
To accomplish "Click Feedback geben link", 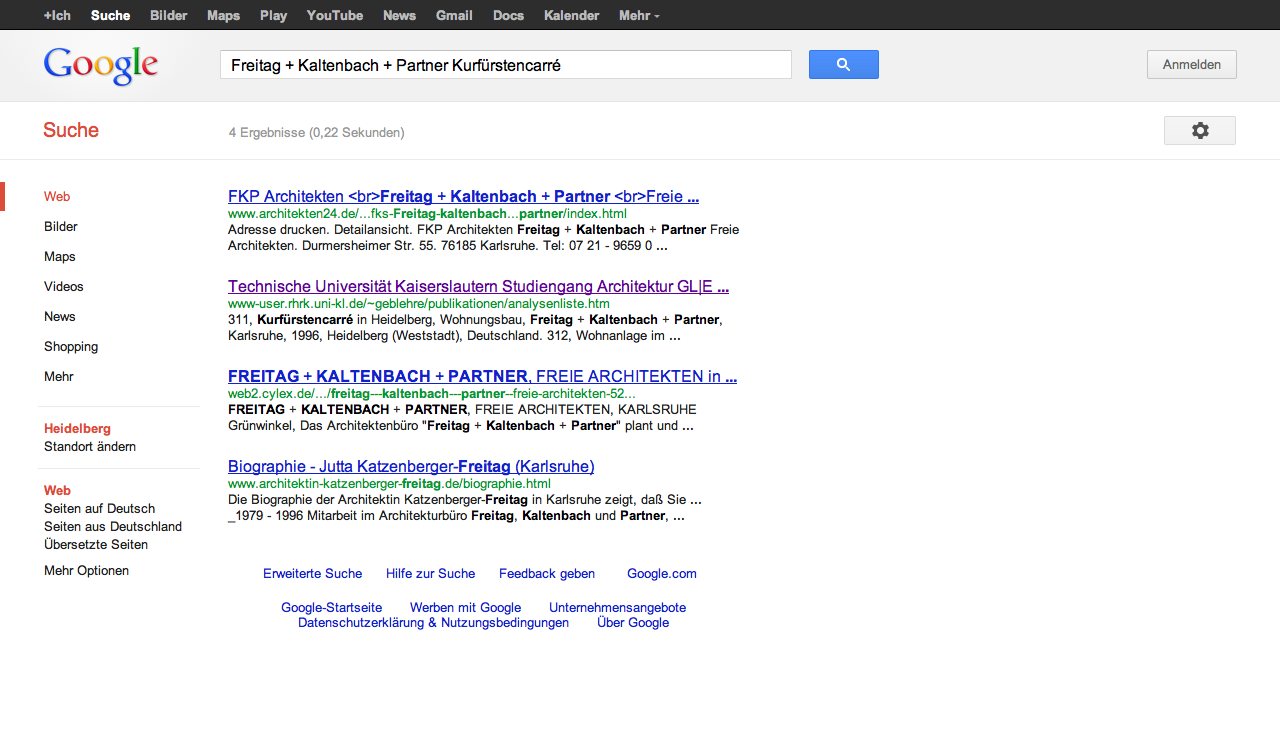I will (547, 574).
